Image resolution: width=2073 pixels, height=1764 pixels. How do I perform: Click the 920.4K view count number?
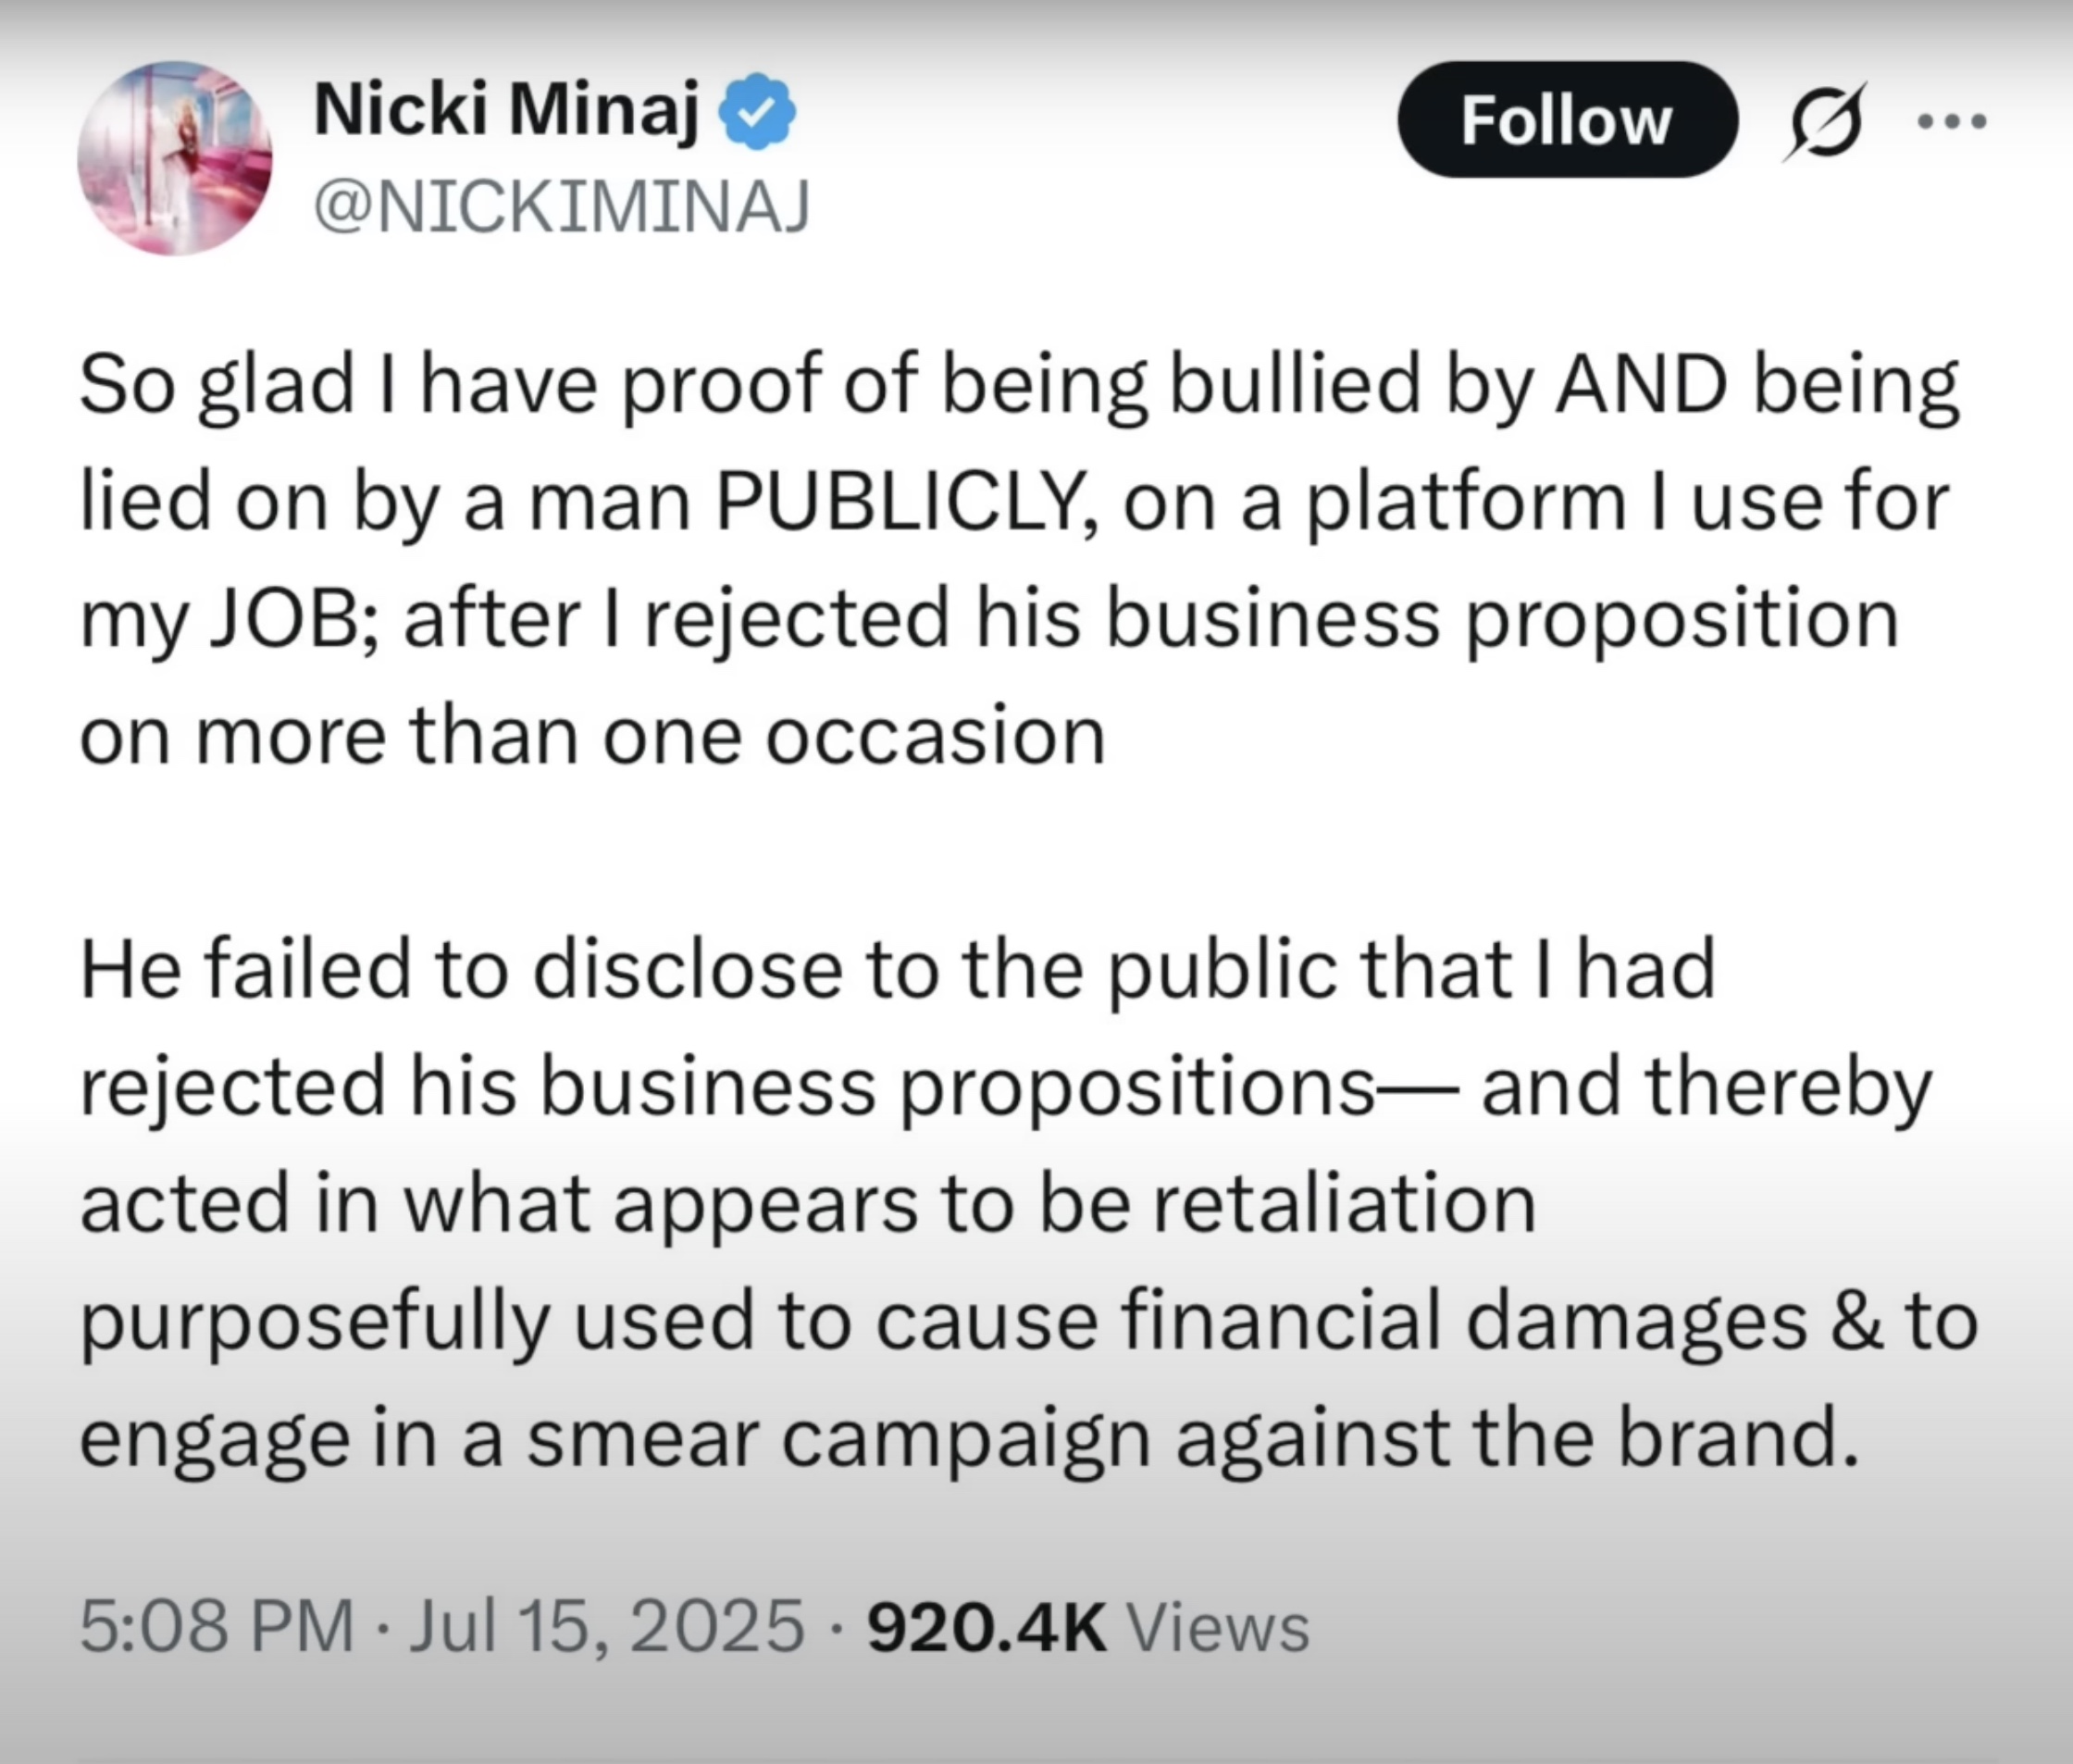pos(987,1626)
